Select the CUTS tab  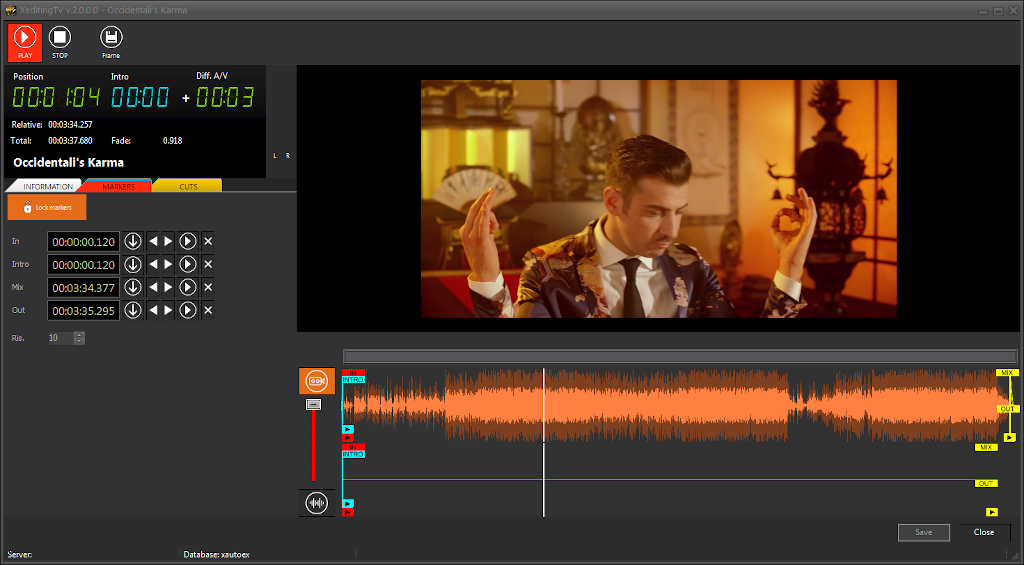point(188,186)
